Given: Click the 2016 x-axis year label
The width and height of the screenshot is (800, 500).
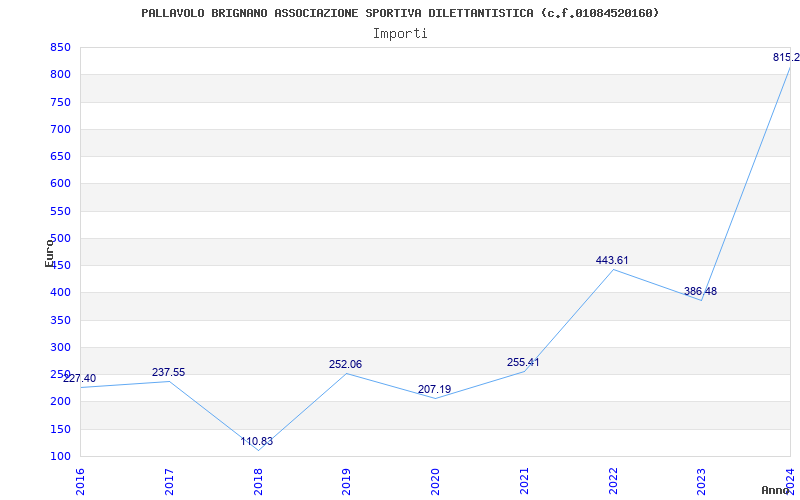Looking at the screenshot, I should pos(80,480).
